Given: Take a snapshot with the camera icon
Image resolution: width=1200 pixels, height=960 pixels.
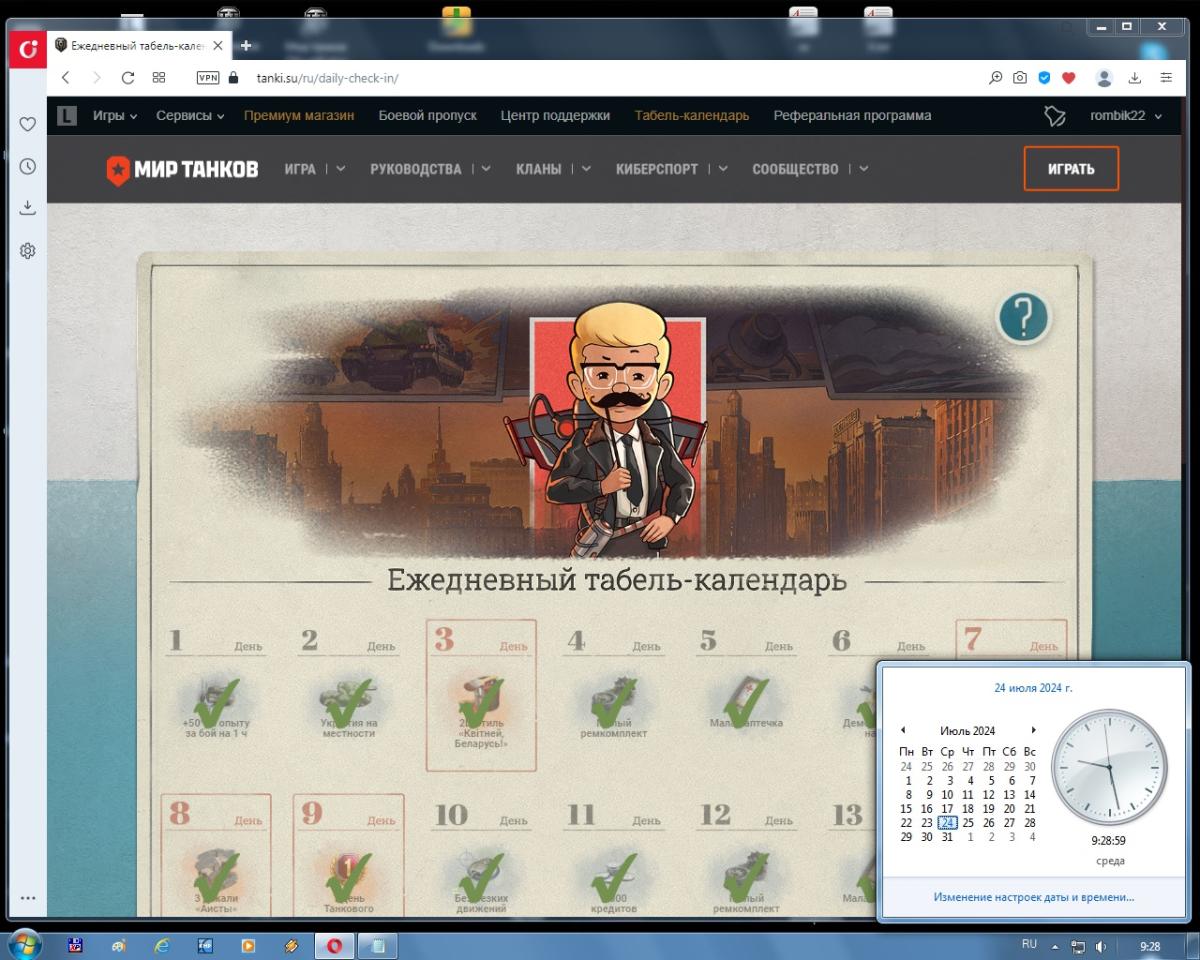Looking at the screenshot, I should [1019, 78].
